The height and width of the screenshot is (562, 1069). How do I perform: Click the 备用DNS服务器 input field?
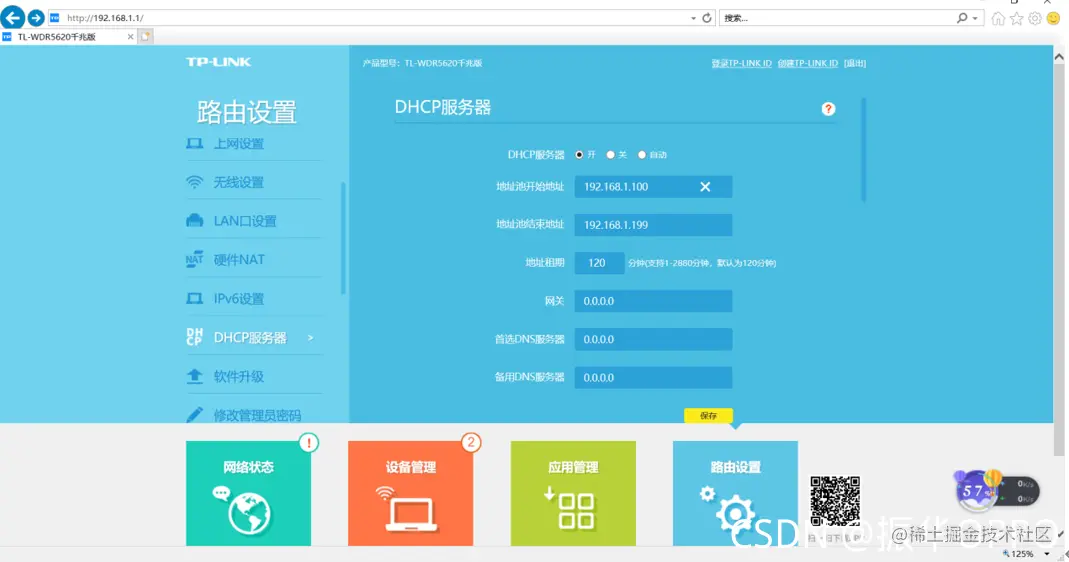point(653,378)
